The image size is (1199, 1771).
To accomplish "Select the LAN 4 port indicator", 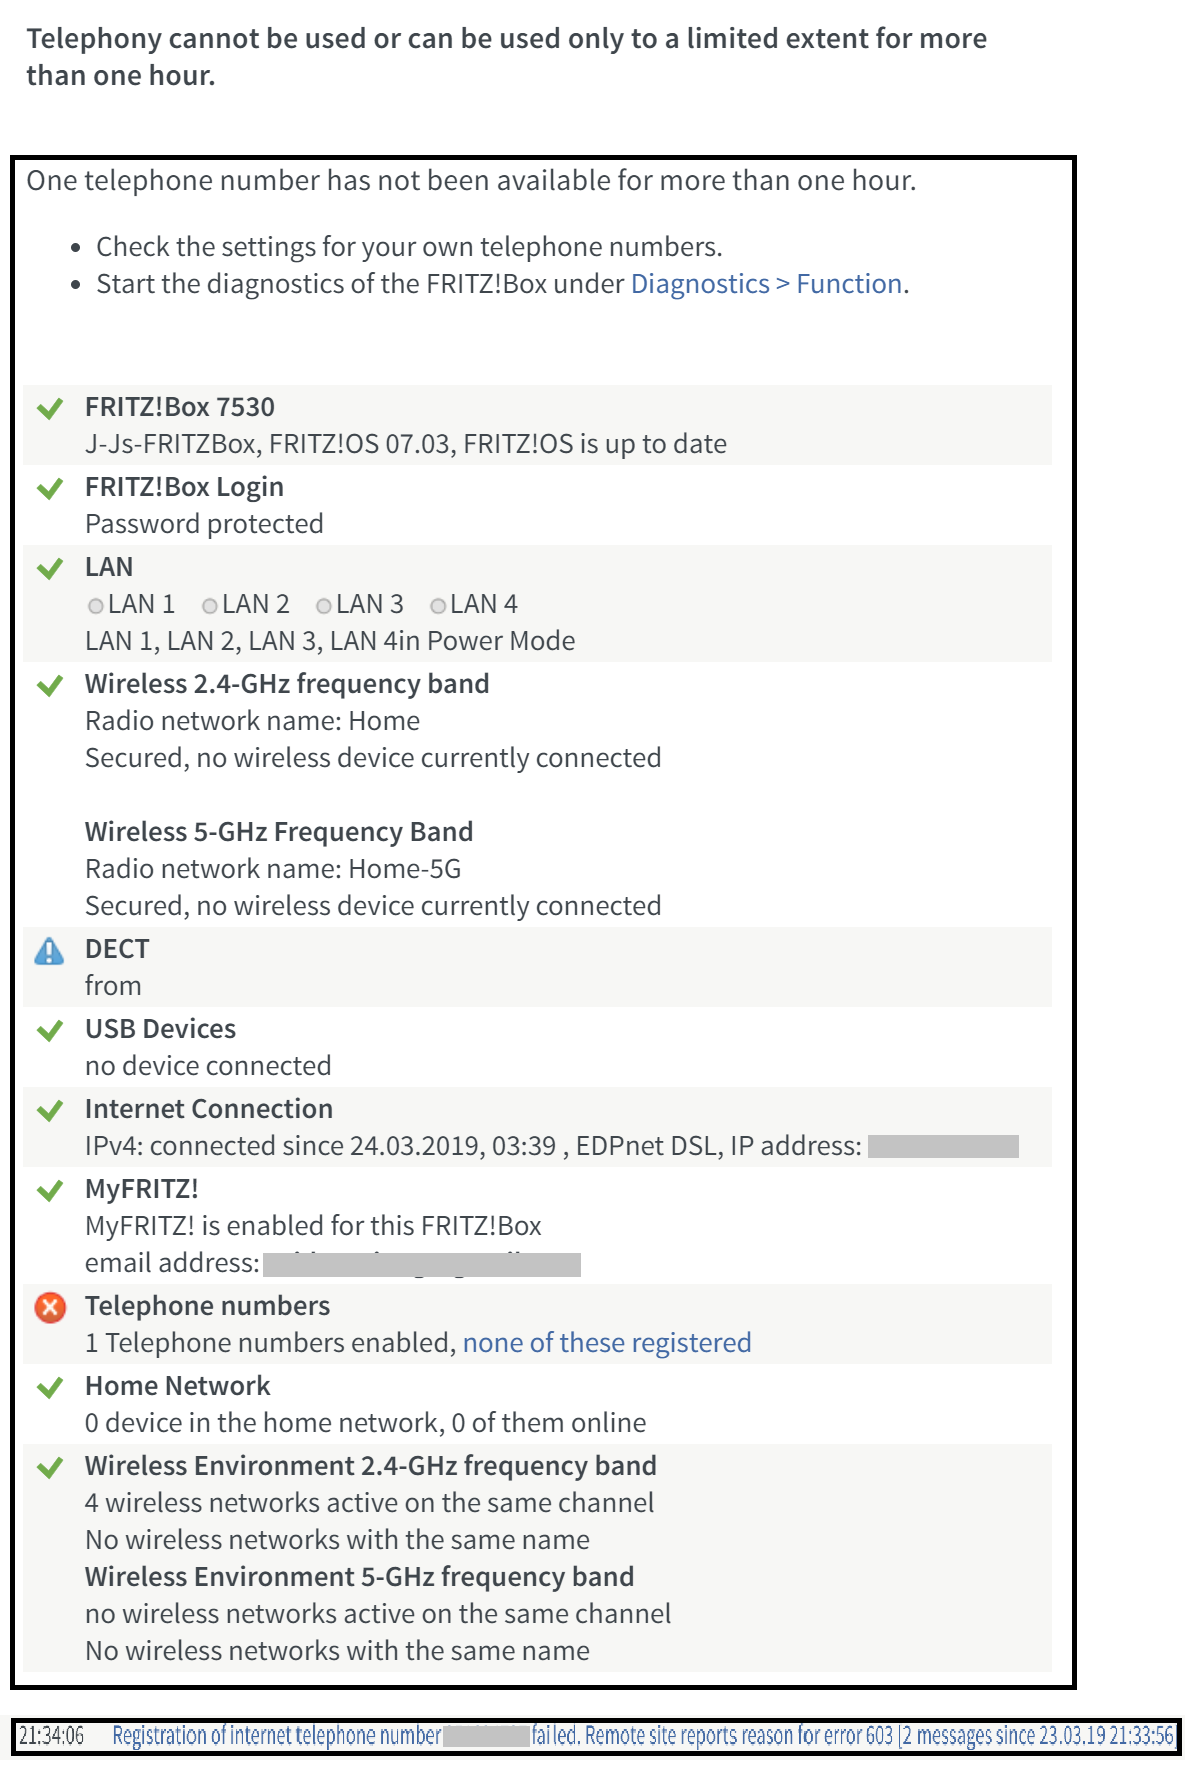I will coord(438,606).
